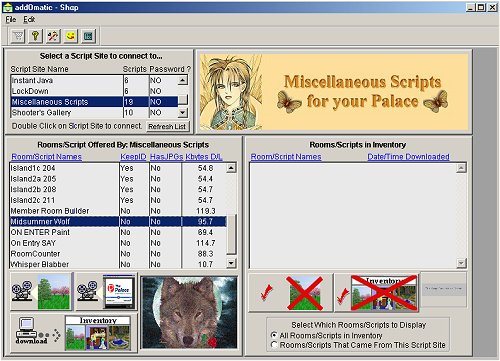Click the shopping cart toolbar icon

coord(18,36)
